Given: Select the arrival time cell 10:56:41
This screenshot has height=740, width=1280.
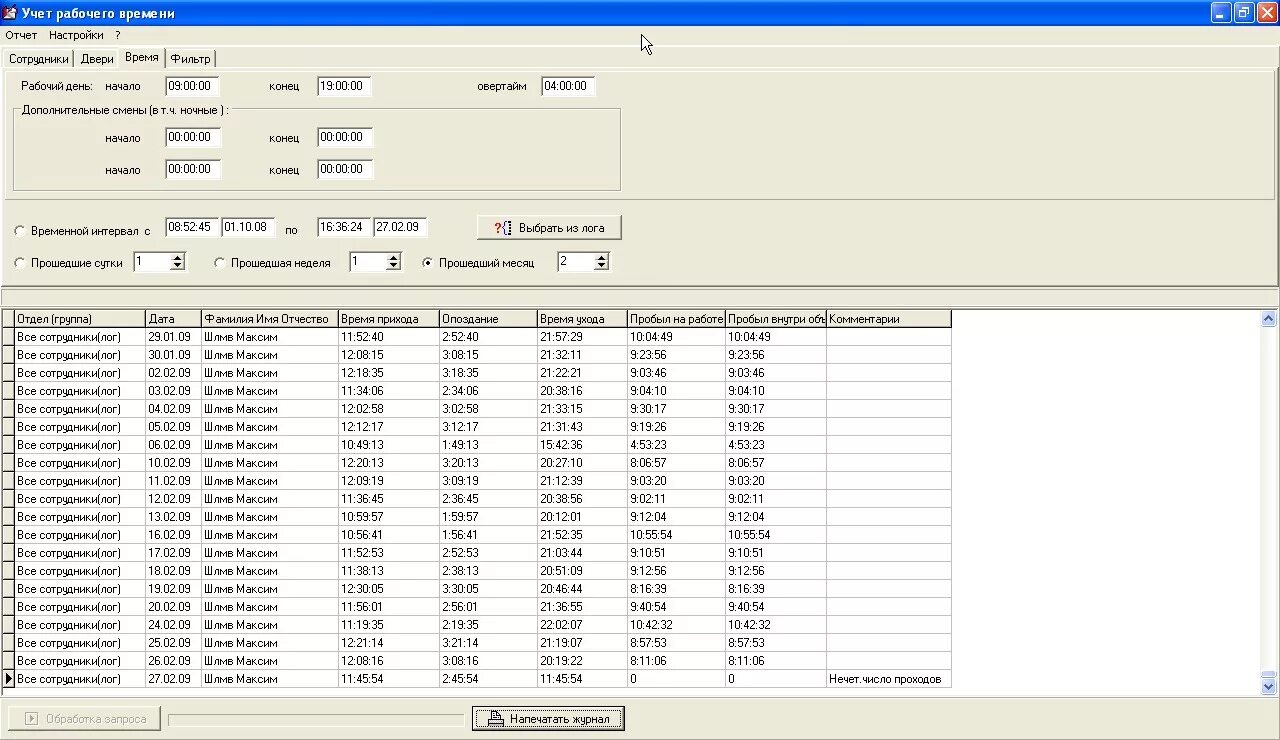Looking at the screenshot, I should coord(388,535).
